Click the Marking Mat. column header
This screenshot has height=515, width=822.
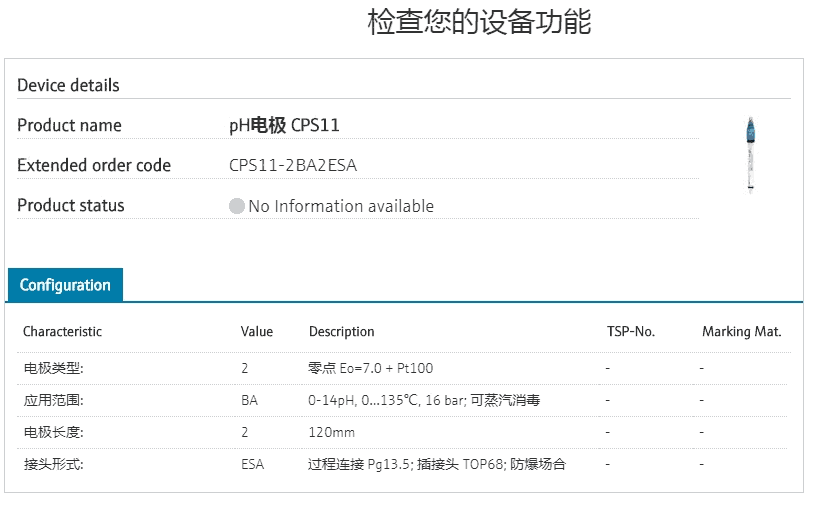coord(741,332)
